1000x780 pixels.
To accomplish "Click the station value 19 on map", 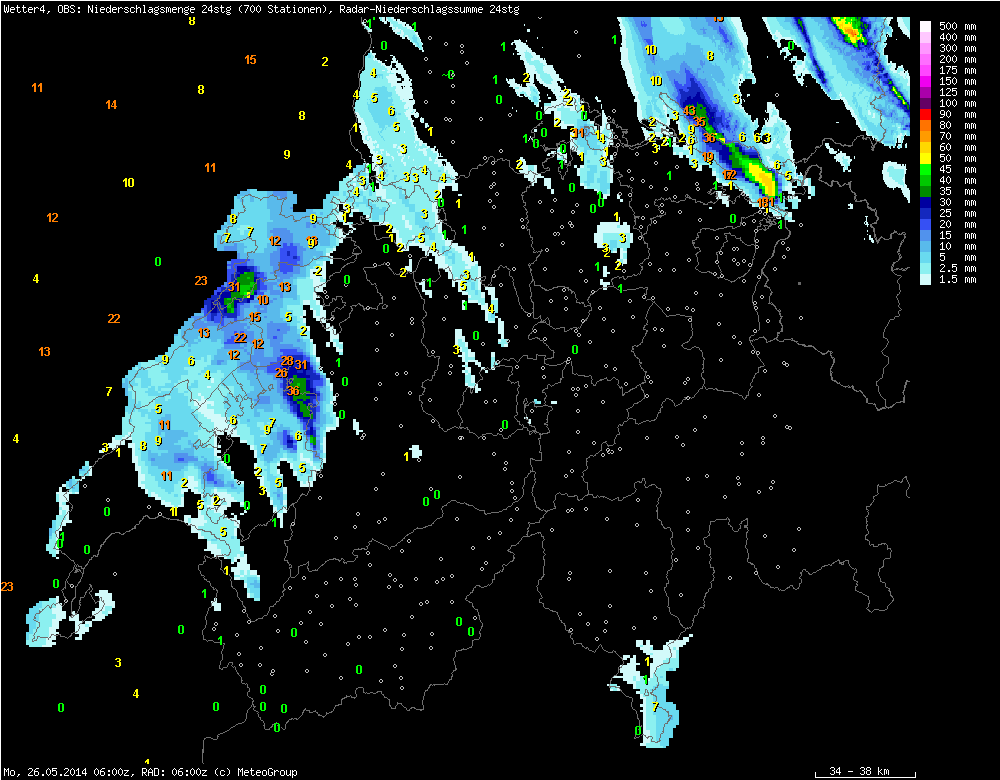I will click(x=708, y=157).
